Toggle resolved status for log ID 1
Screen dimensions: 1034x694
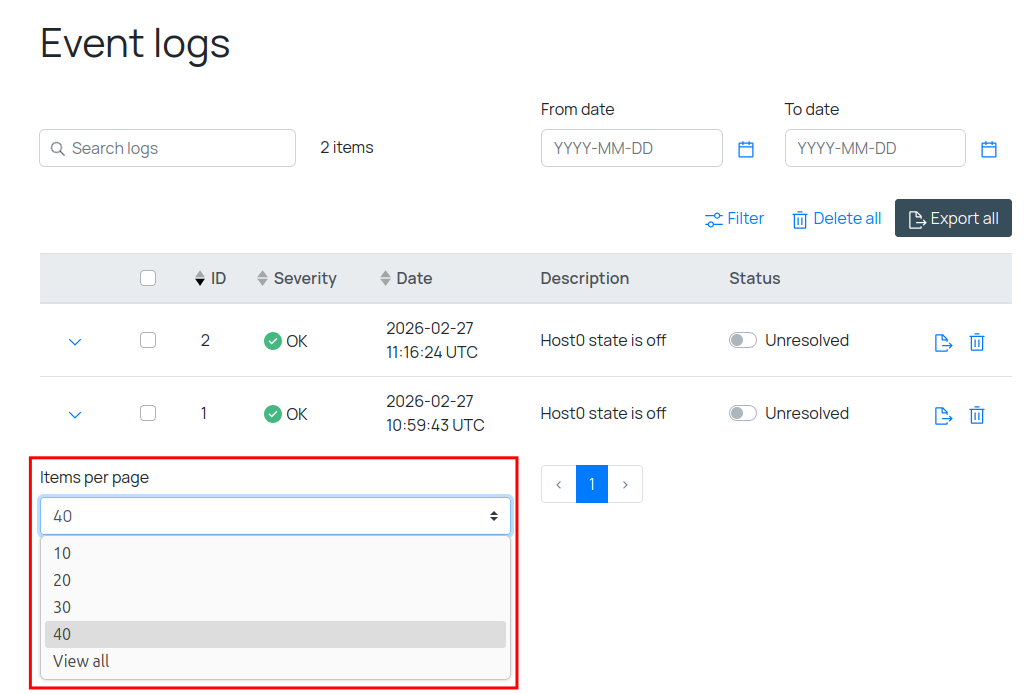coord(743,413)
